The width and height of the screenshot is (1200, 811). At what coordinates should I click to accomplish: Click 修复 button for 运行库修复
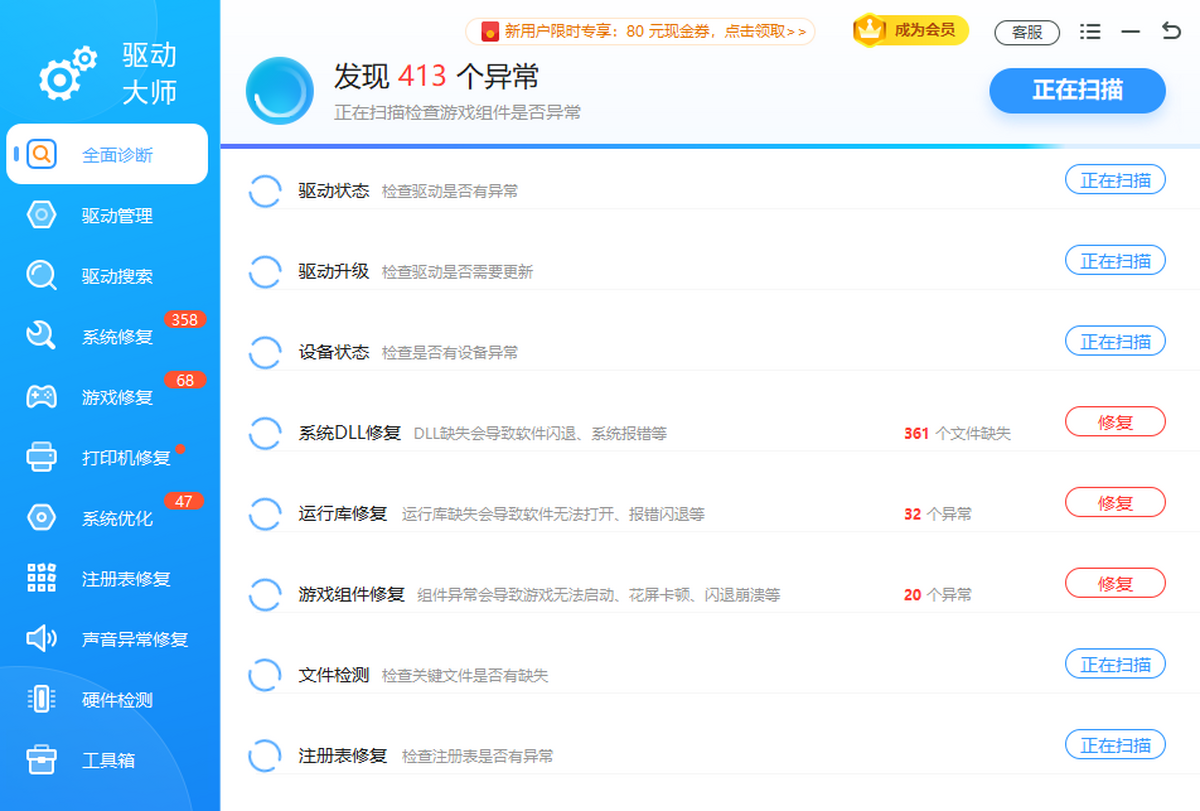tap(1115, 503)
